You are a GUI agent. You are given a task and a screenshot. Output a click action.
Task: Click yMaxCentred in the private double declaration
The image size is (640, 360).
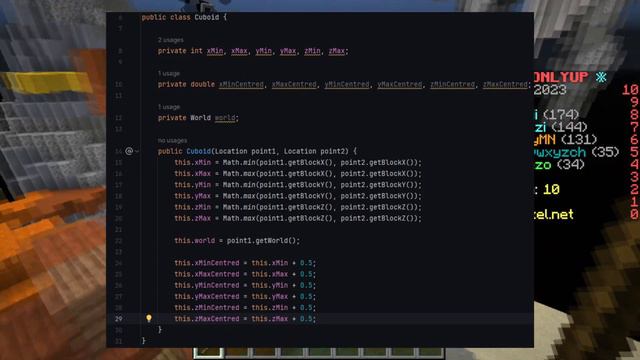tap(400, 84)
